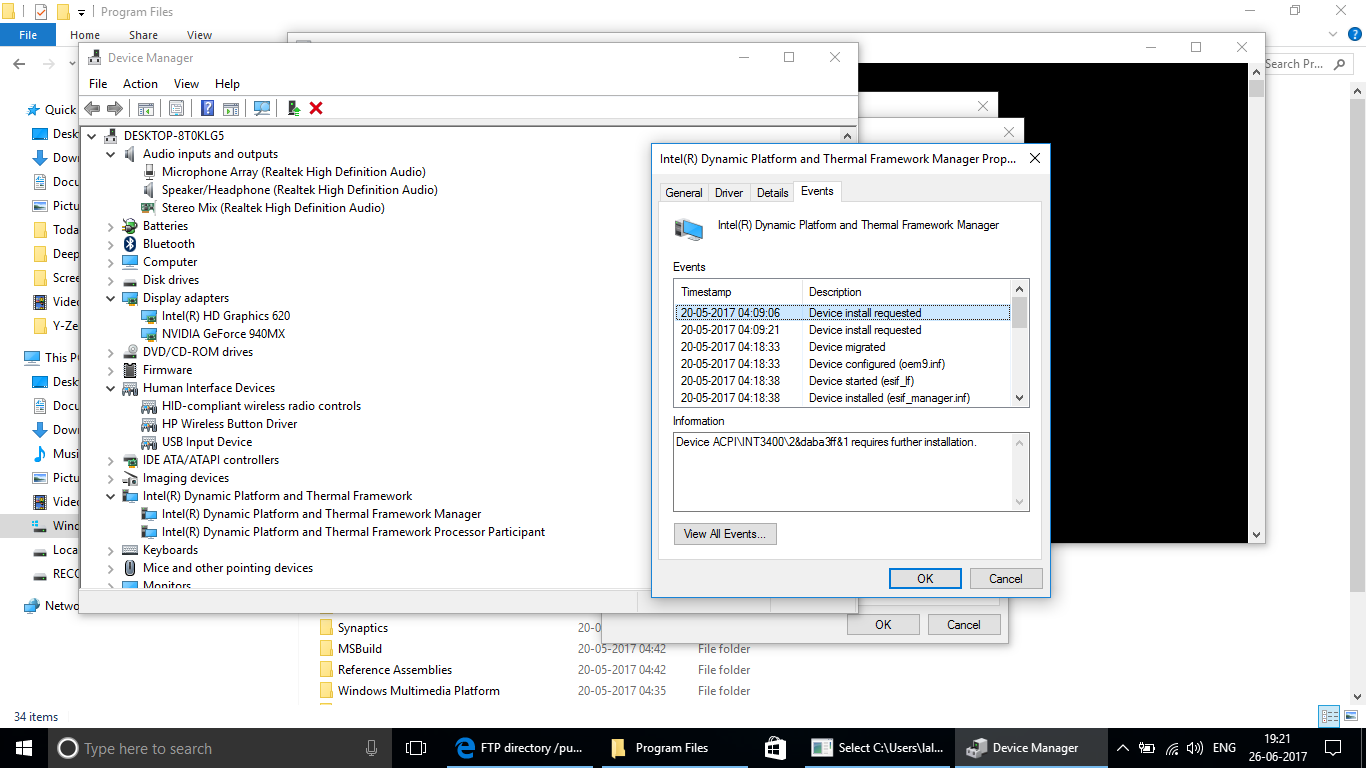This screenshot has width=1366, height=768.
Task: Show hidden tray icons chevron
Action: [1123, 748]
